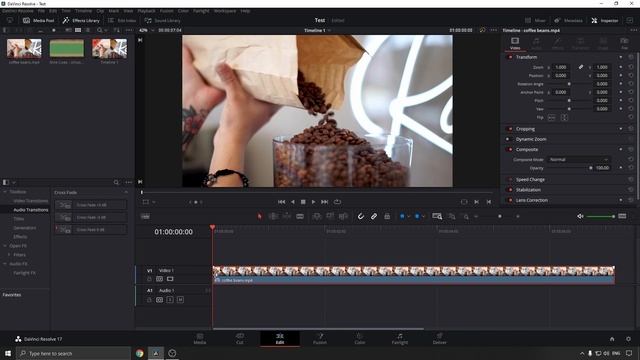
Task: Toggle the Inspector panel
Action: tap(605, 20)
